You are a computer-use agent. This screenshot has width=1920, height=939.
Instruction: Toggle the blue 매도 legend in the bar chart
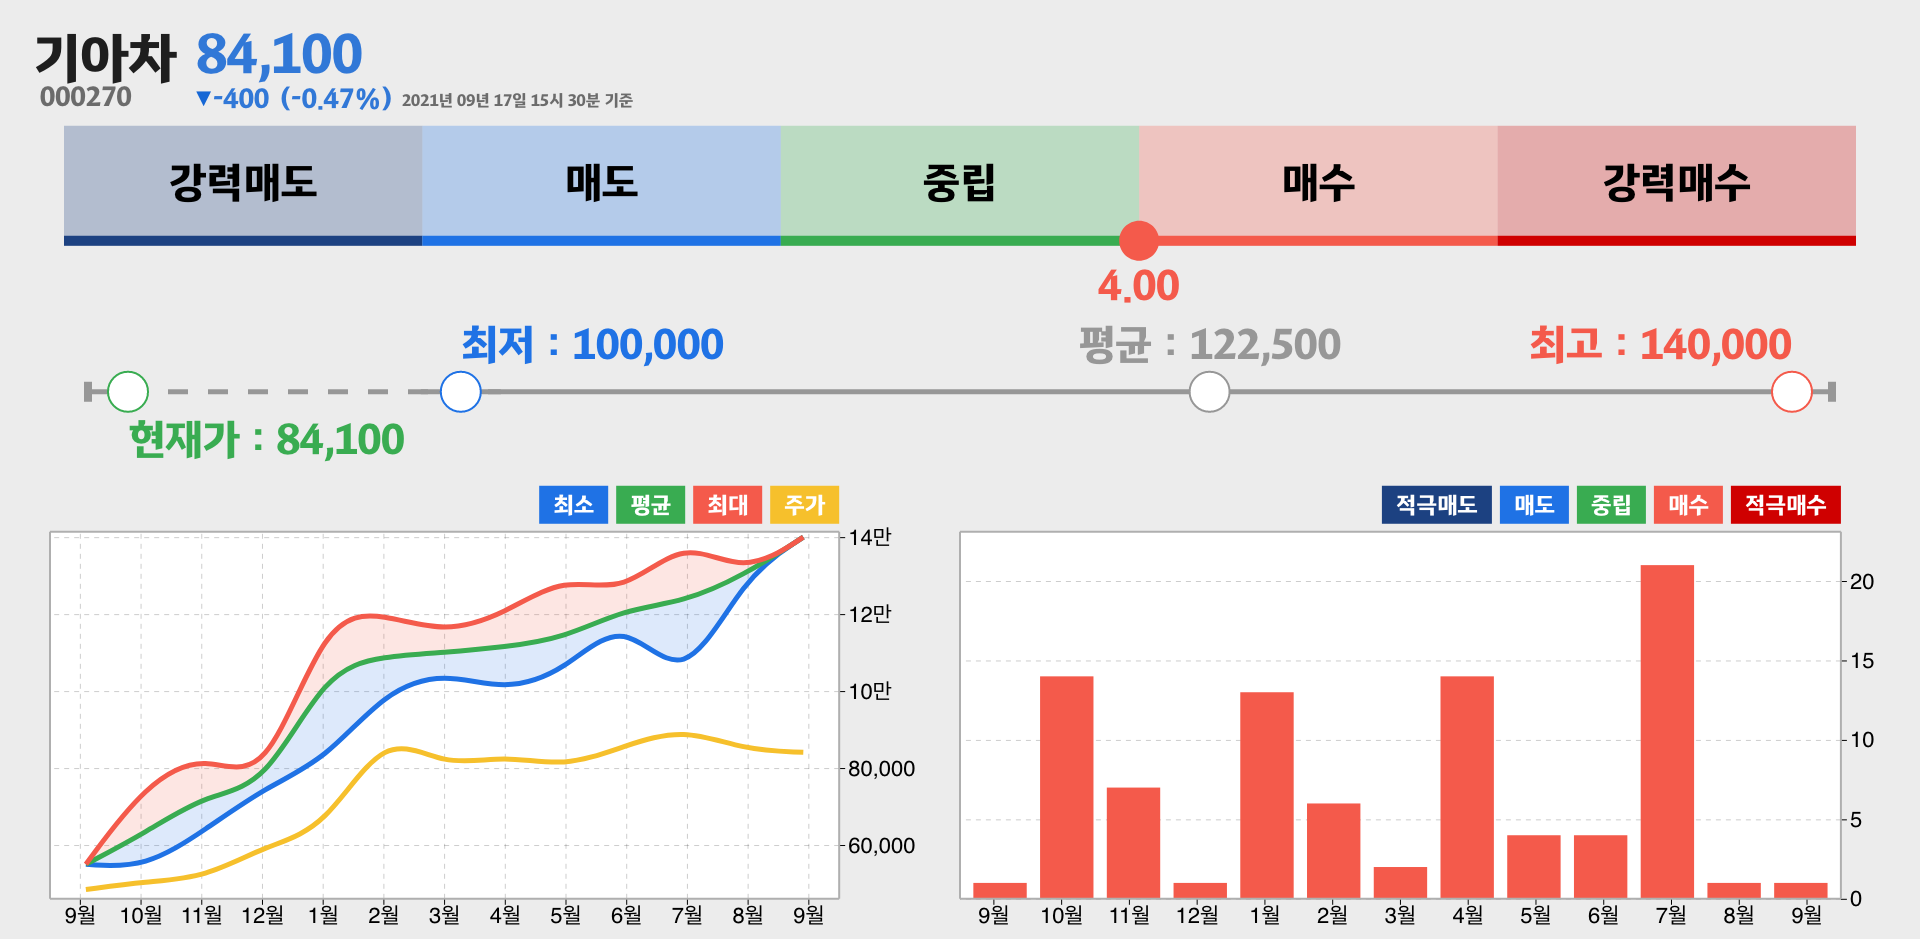coord(1534,505)
